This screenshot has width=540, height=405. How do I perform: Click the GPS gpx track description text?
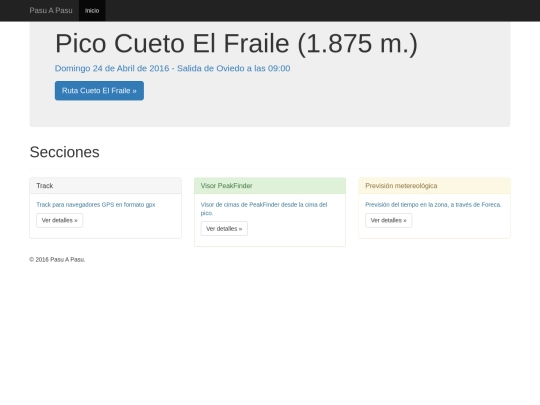tap(96, 205)
